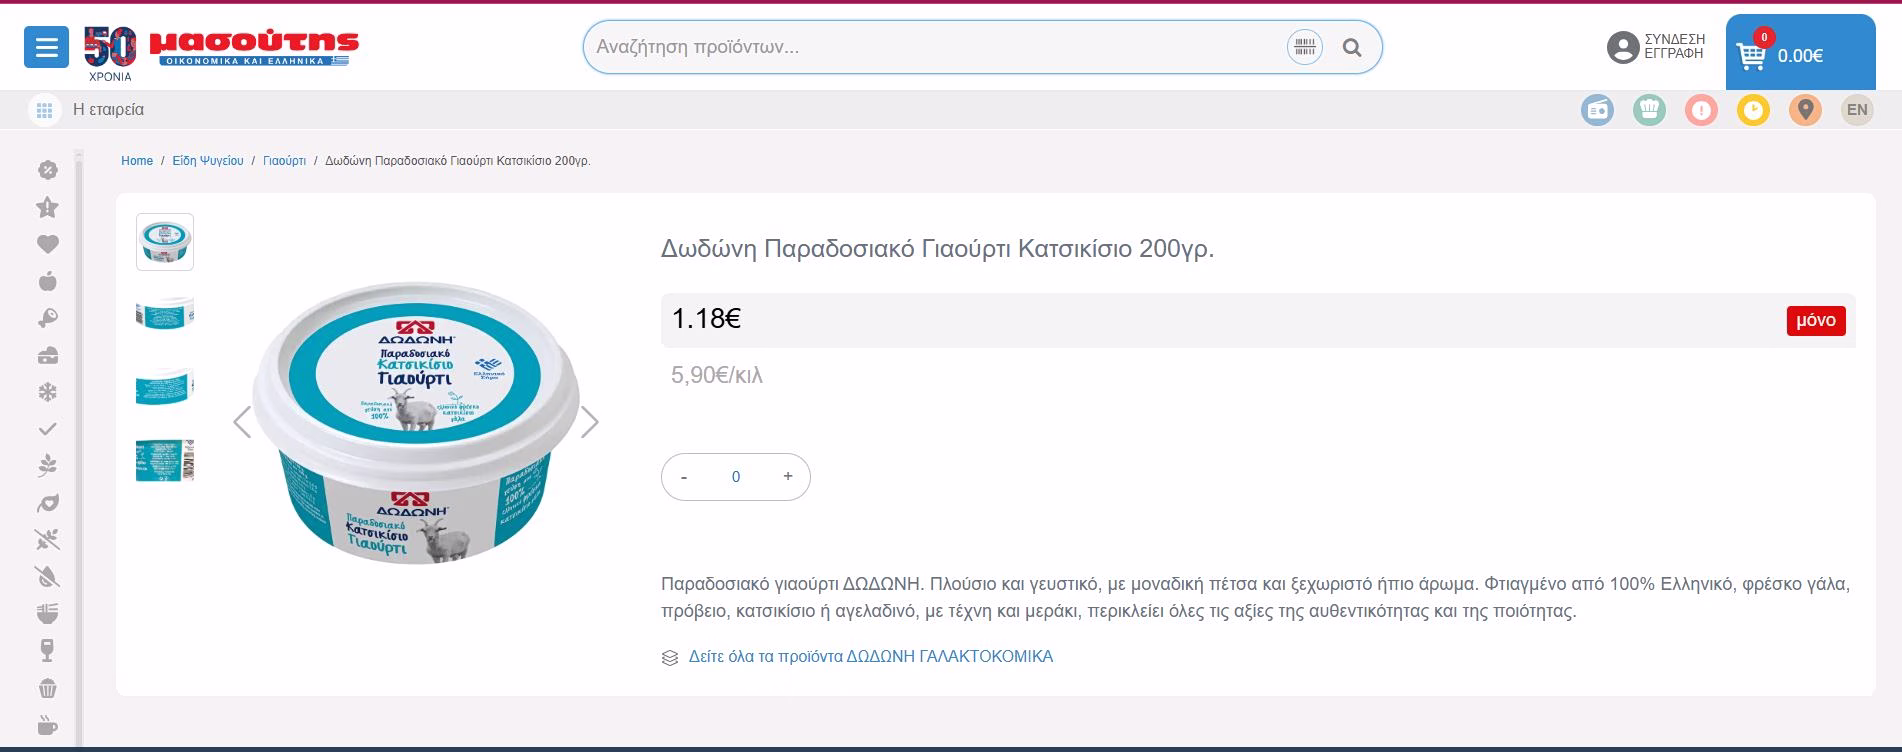
Task: Show the next product image
Action: (590, 422)
